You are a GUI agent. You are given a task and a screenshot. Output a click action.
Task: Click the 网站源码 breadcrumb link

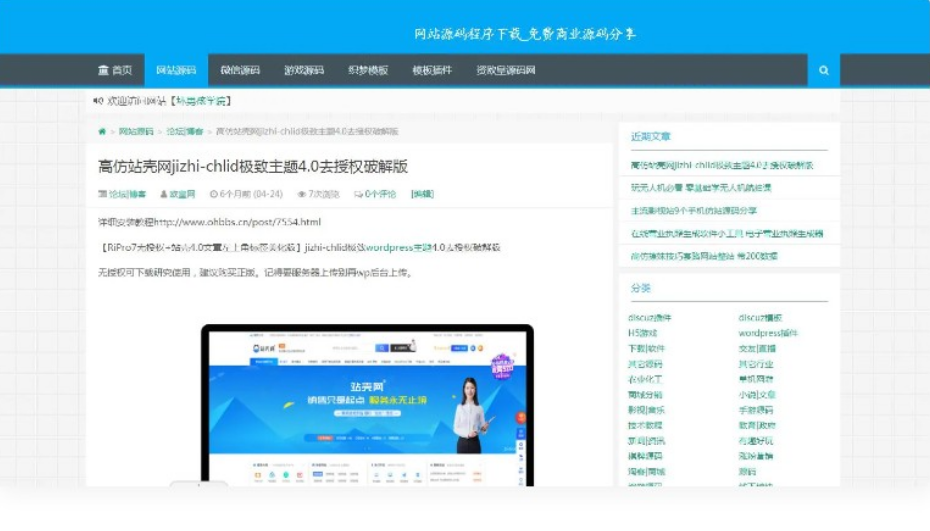[x=136, y=131]
